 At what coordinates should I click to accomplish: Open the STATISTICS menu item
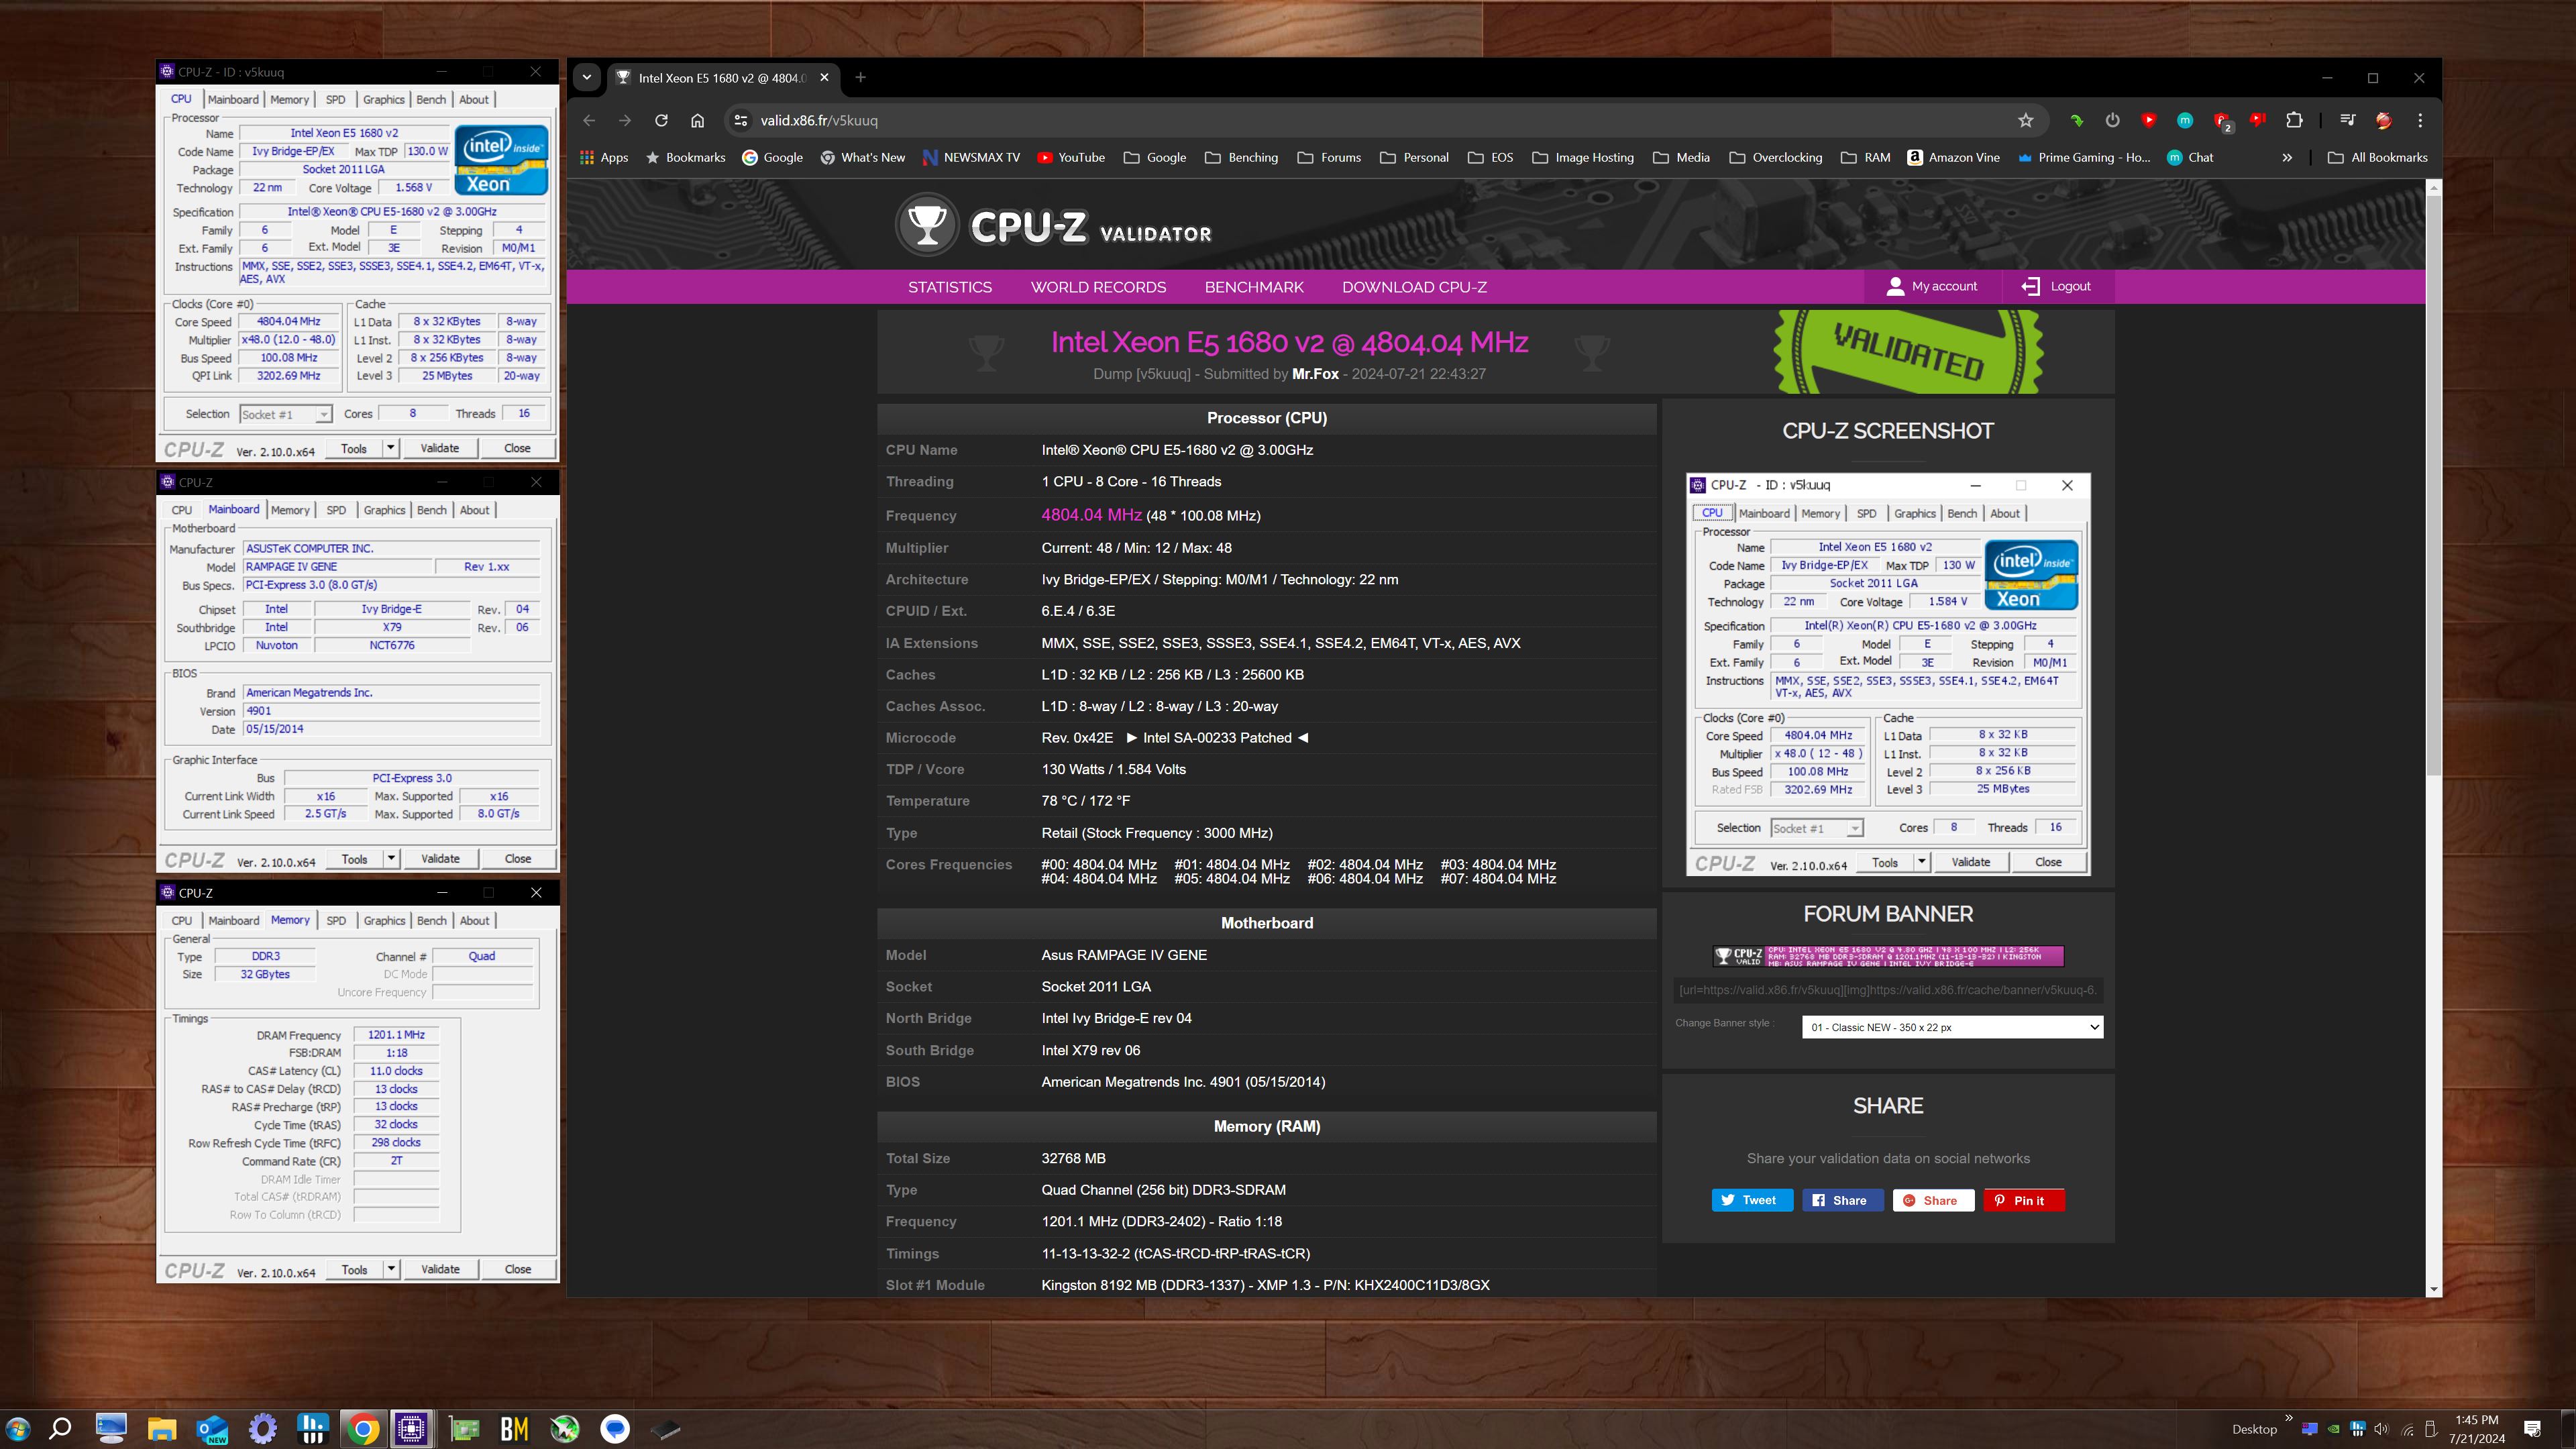click(949, 287)
